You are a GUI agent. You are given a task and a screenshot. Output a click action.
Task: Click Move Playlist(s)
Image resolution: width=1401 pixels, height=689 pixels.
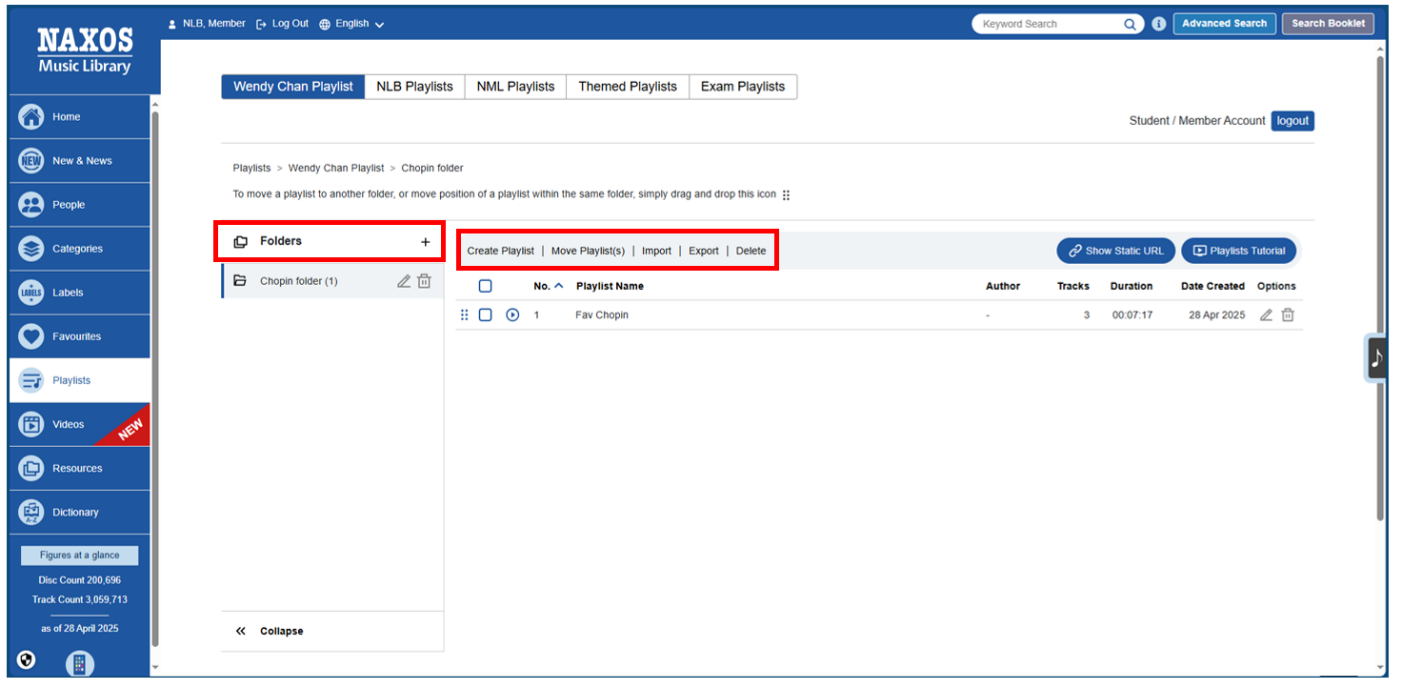pos(588,251)
